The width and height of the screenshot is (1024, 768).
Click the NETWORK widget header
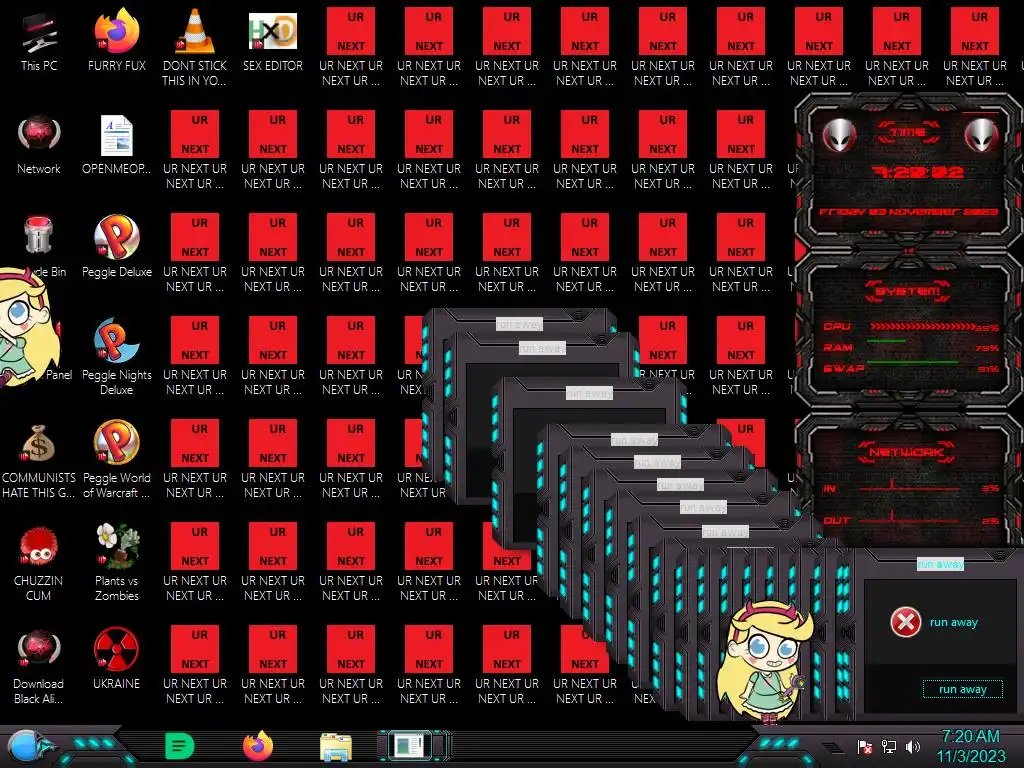pos(906,452)
